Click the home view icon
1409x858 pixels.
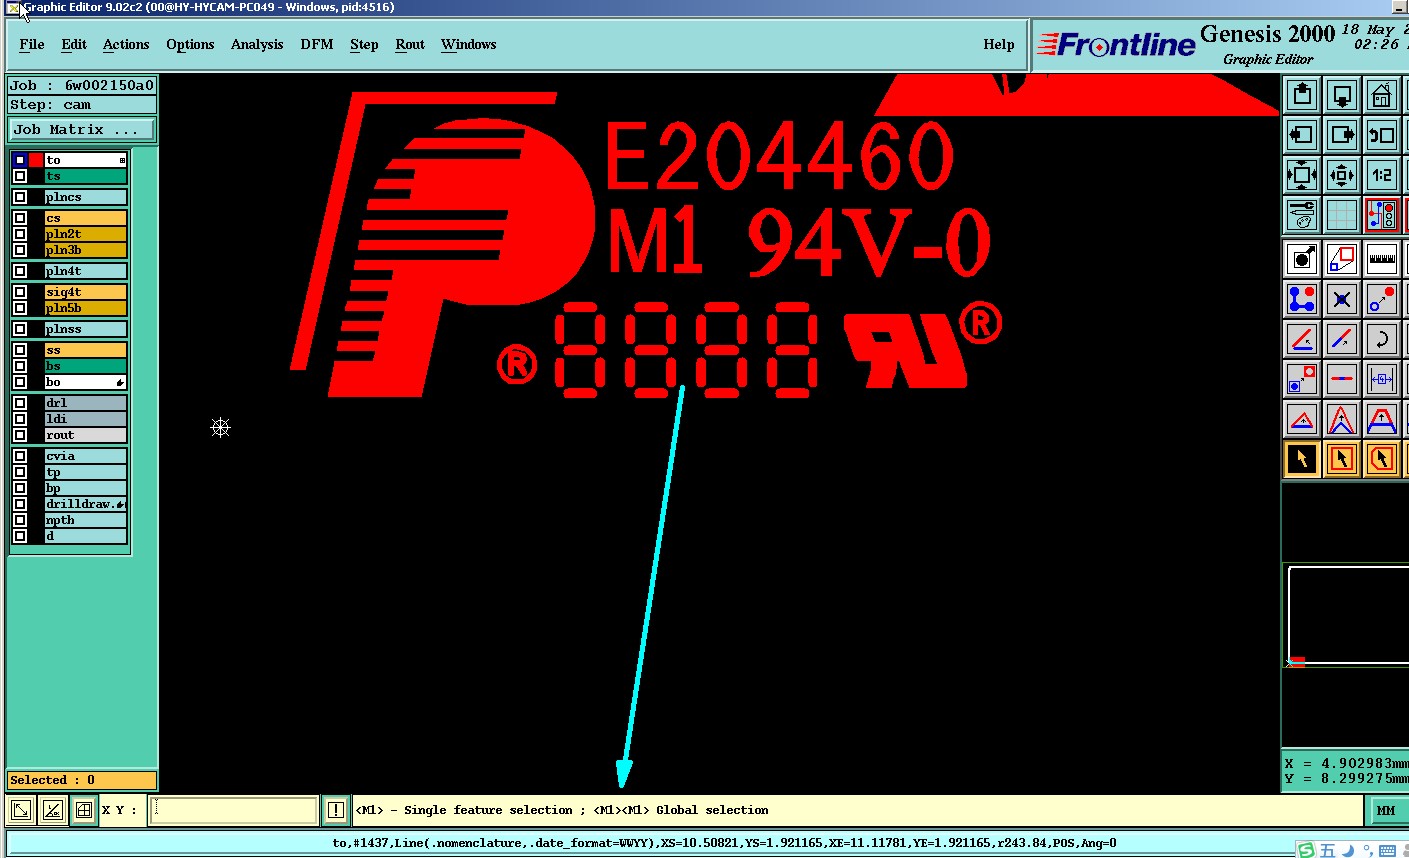pos(1382,95)
